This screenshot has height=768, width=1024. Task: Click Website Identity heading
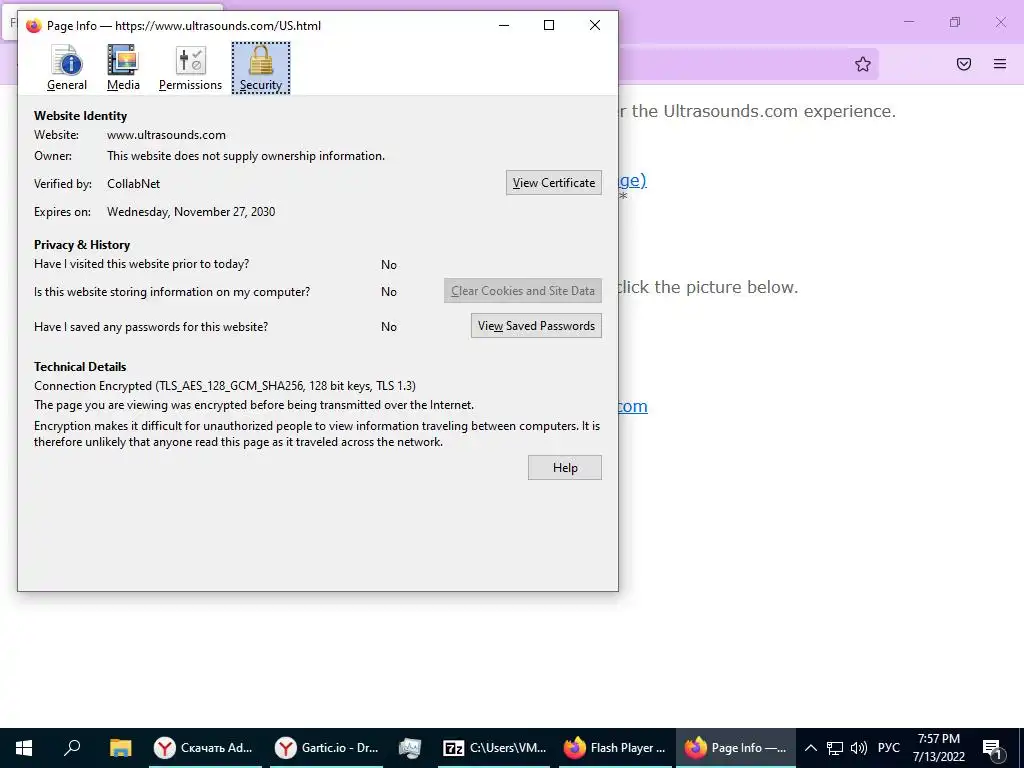(80, 116)
